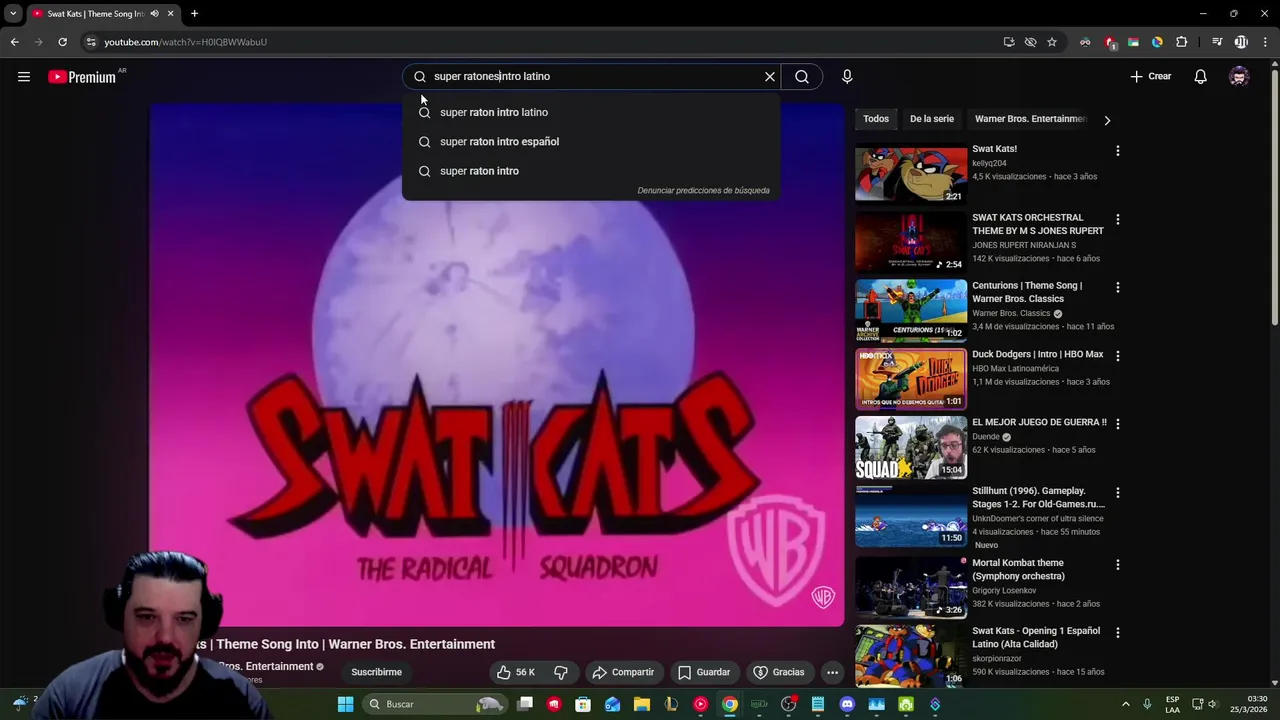Reload the YouTube page
This screenshot has height=720, width=1280.
(62, 42)
